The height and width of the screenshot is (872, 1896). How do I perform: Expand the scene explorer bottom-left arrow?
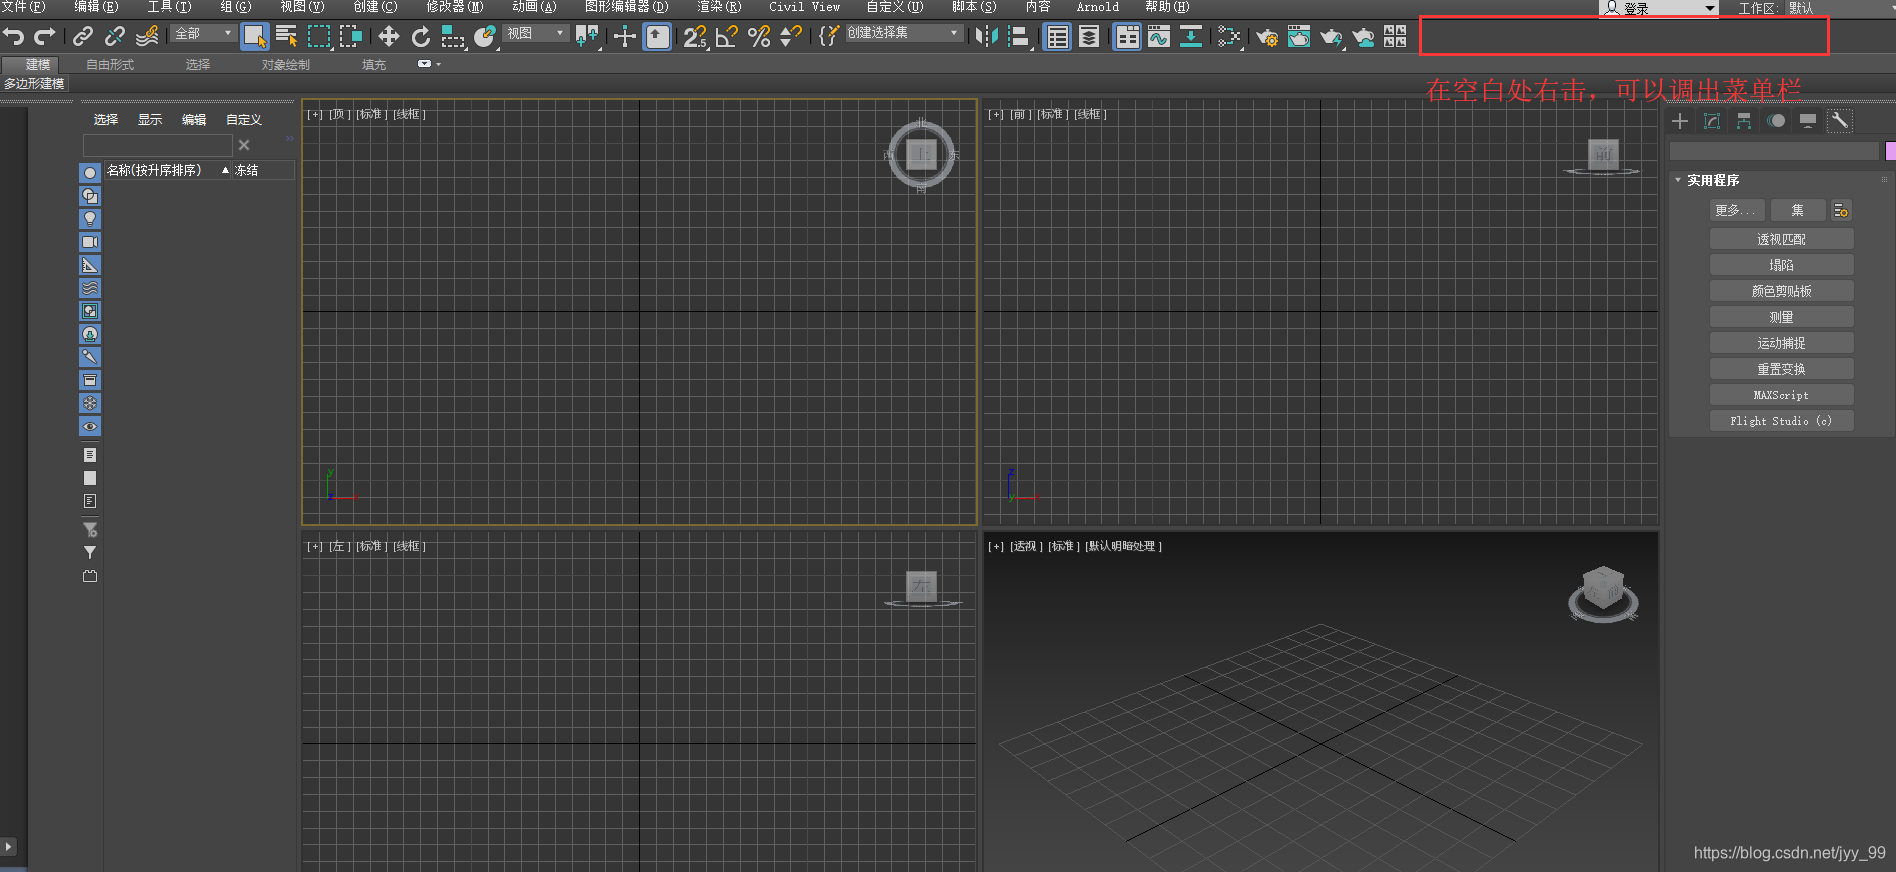coord(8,847)
